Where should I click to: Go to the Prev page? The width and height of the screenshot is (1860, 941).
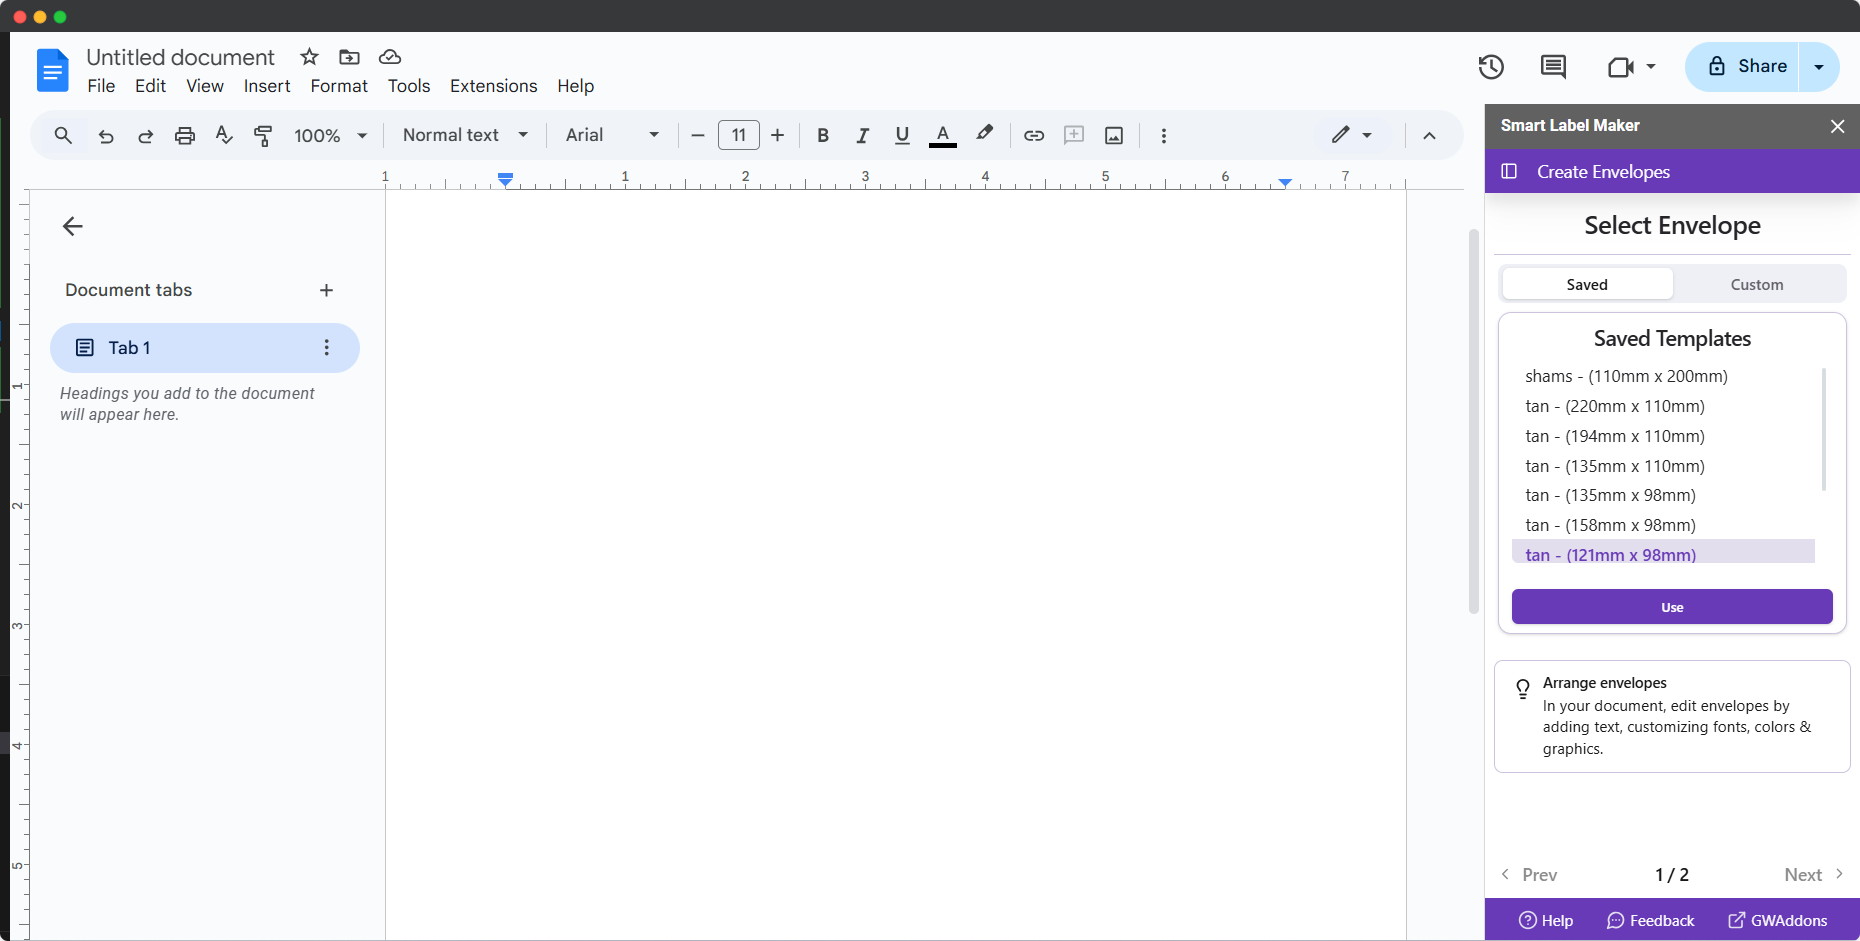click(x=1529, y=875)
